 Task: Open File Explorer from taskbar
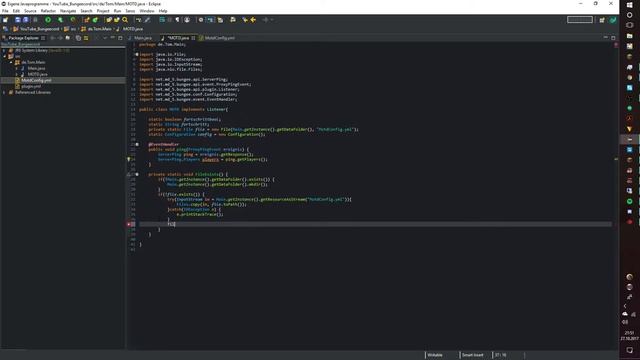click(x=629, y=36)
